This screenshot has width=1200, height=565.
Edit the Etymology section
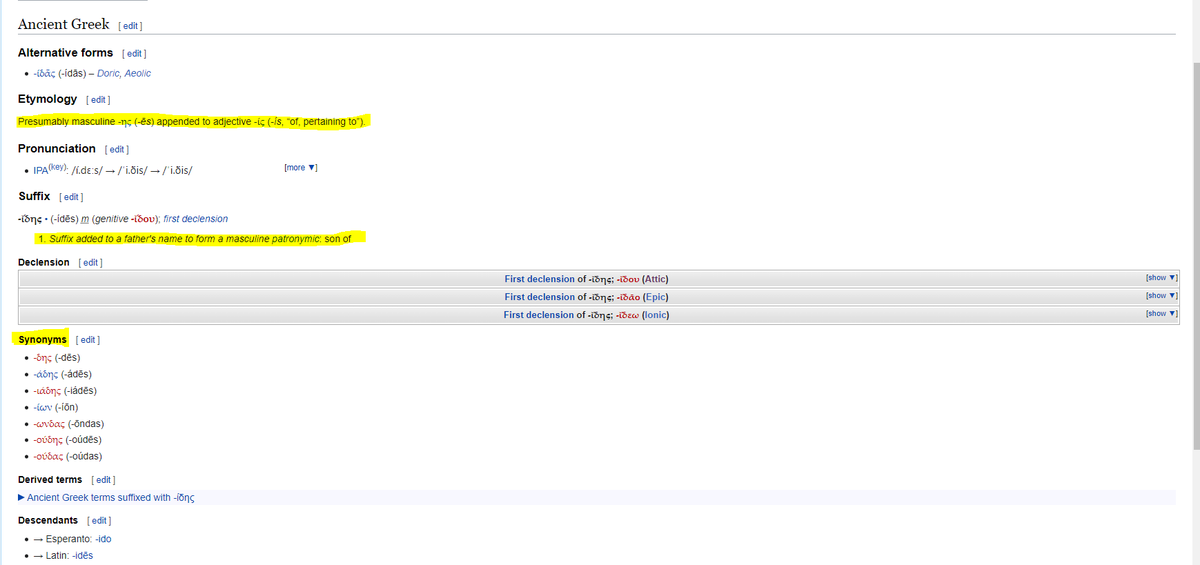(99, 100)
